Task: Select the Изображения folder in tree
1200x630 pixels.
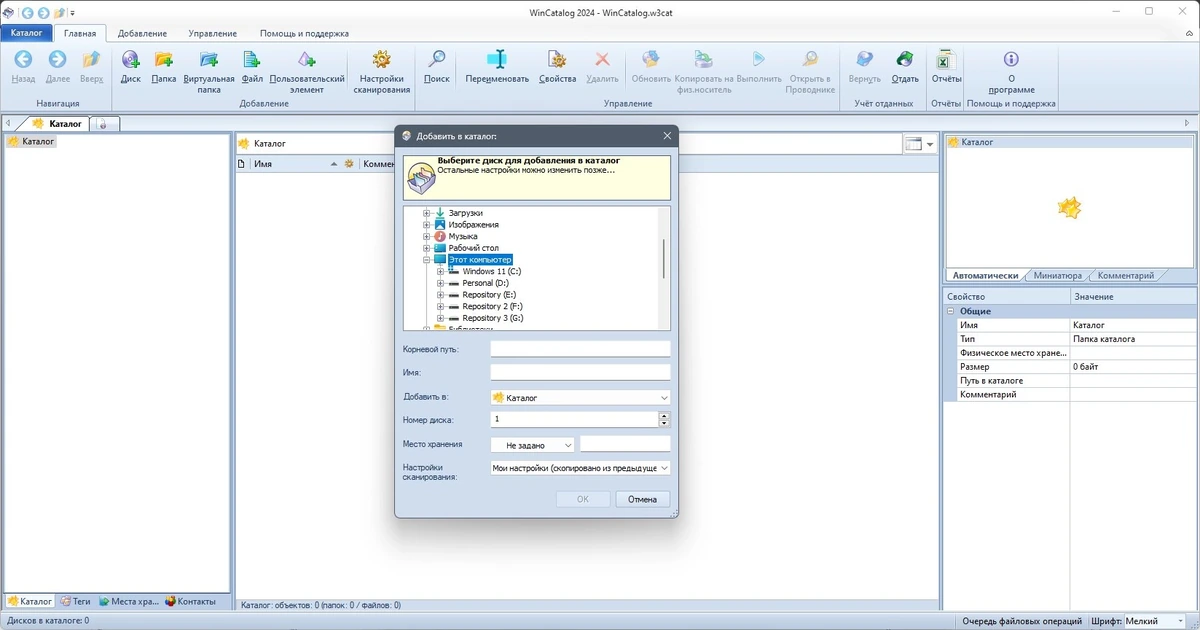Action: pyautogui.click(x=473, y=225)
